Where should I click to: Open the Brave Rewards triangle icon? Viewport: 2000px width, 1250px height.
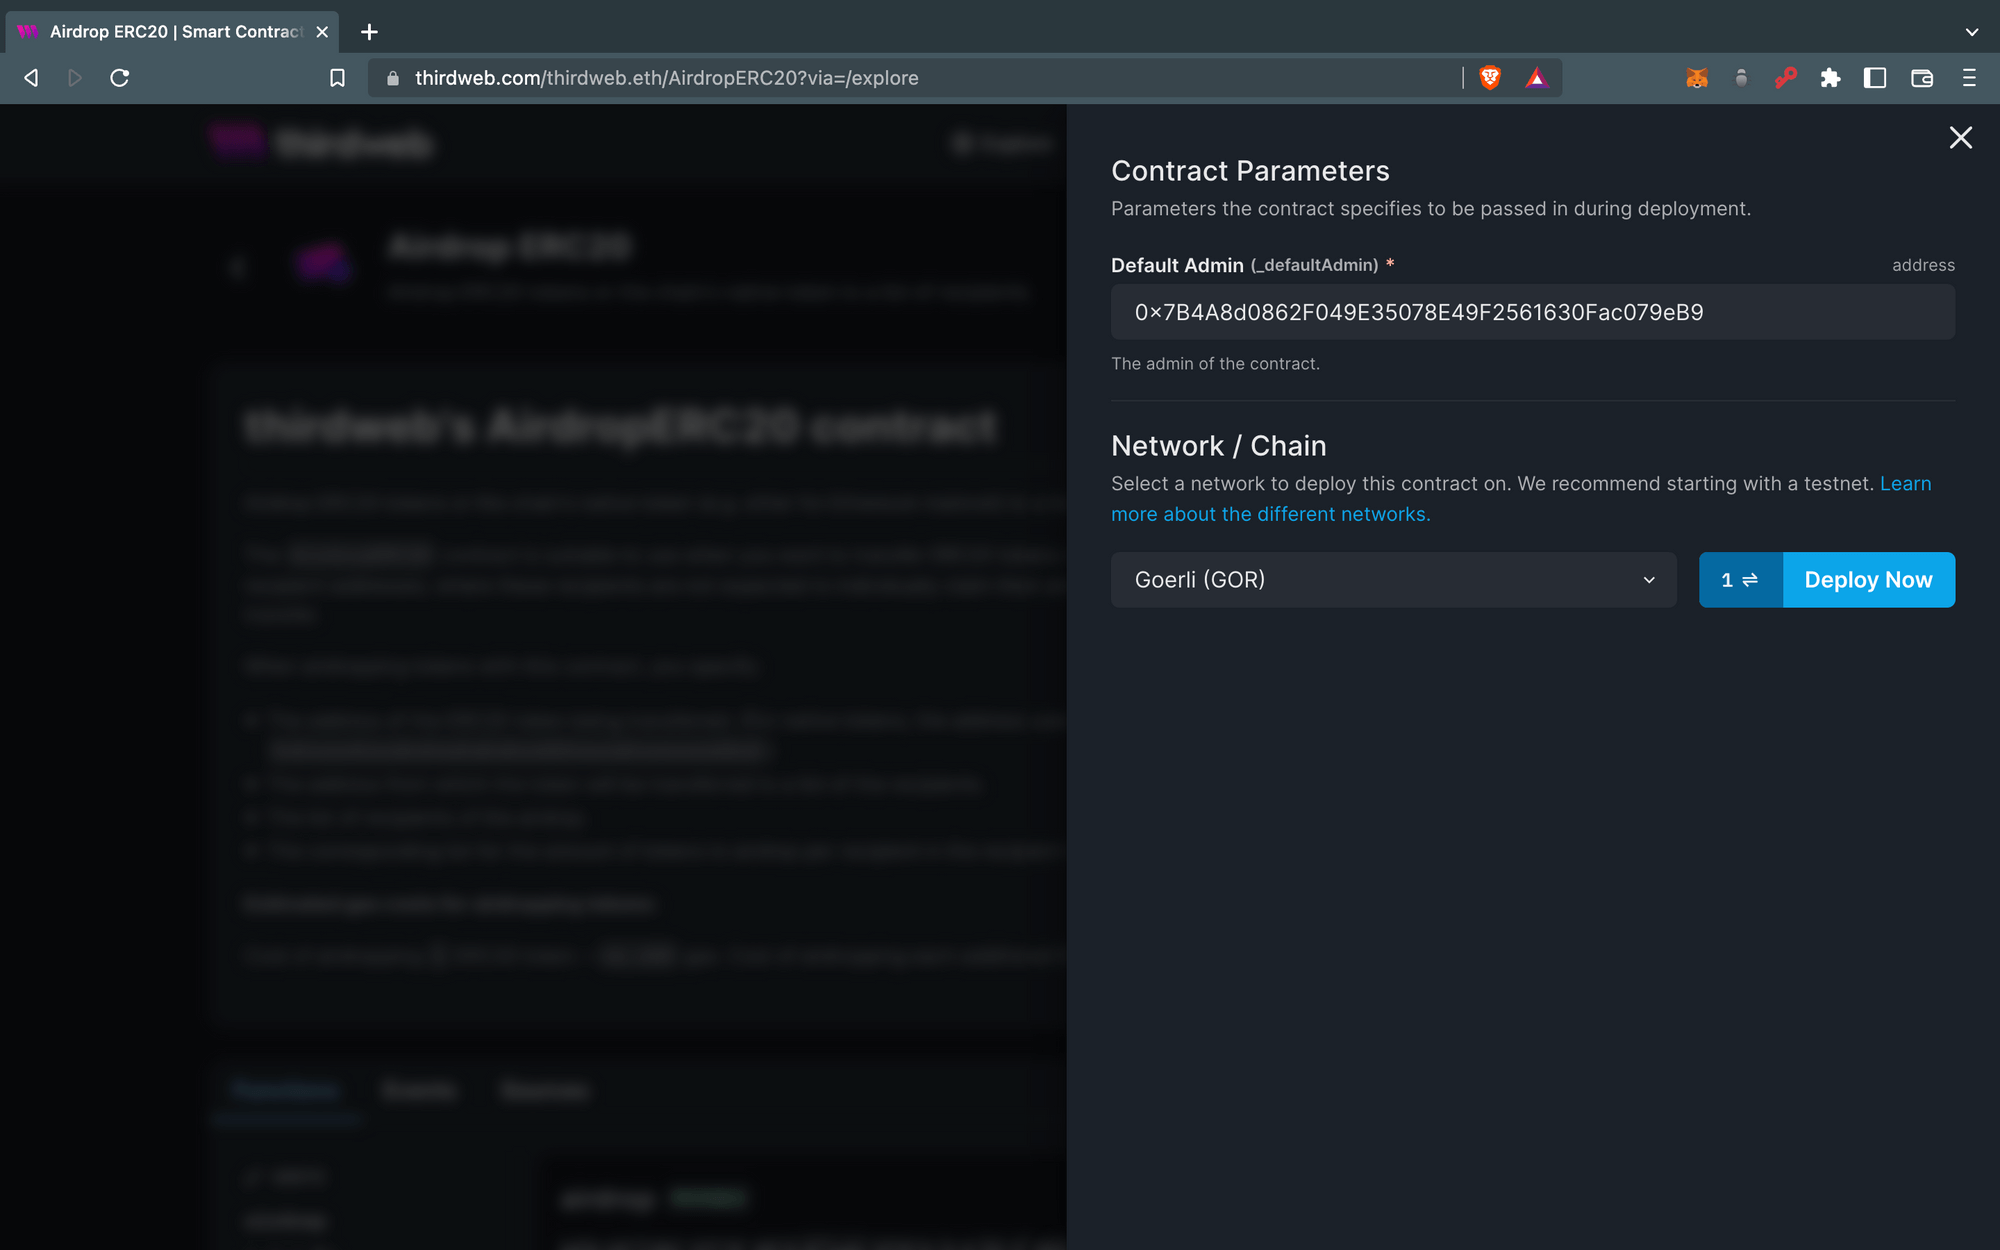1537,78
